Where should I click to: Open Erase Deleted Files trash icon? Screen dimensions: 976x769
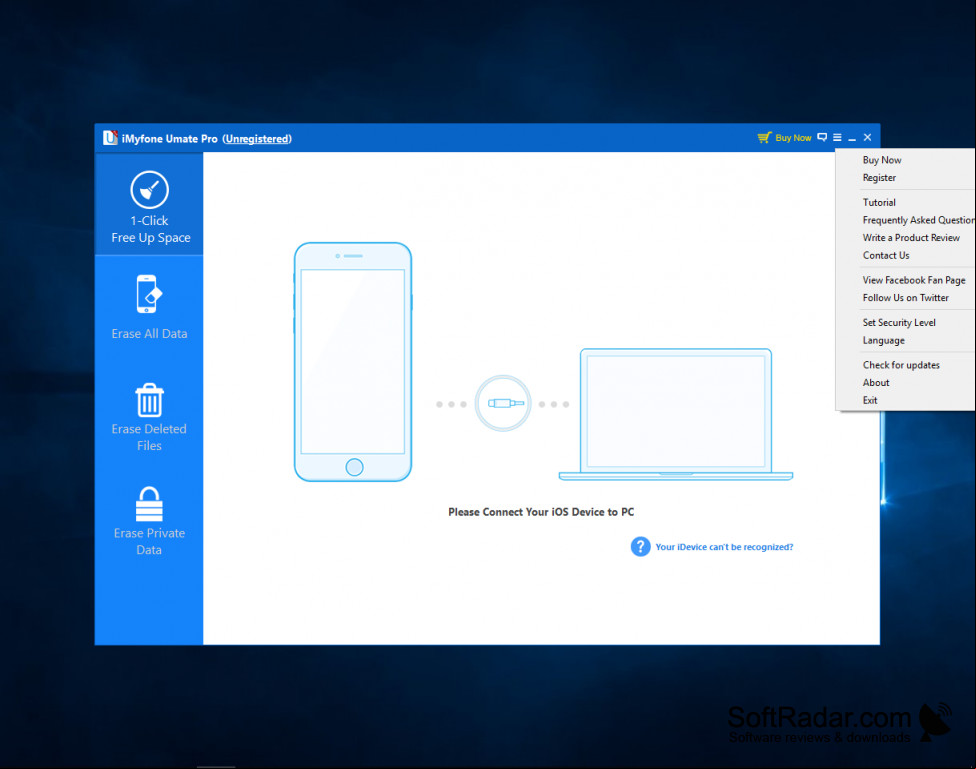tap(149, 400)
